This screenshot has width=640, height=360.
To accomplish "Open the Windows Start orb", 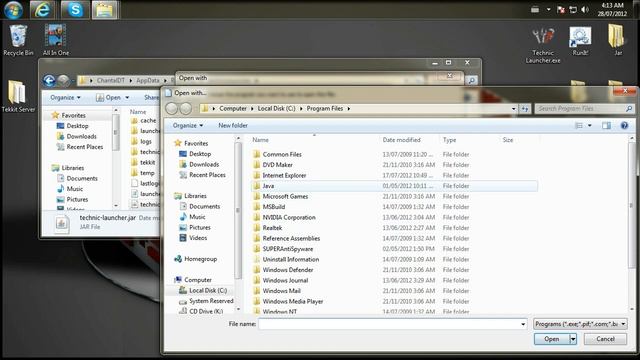I will click(x=13, y=10).
